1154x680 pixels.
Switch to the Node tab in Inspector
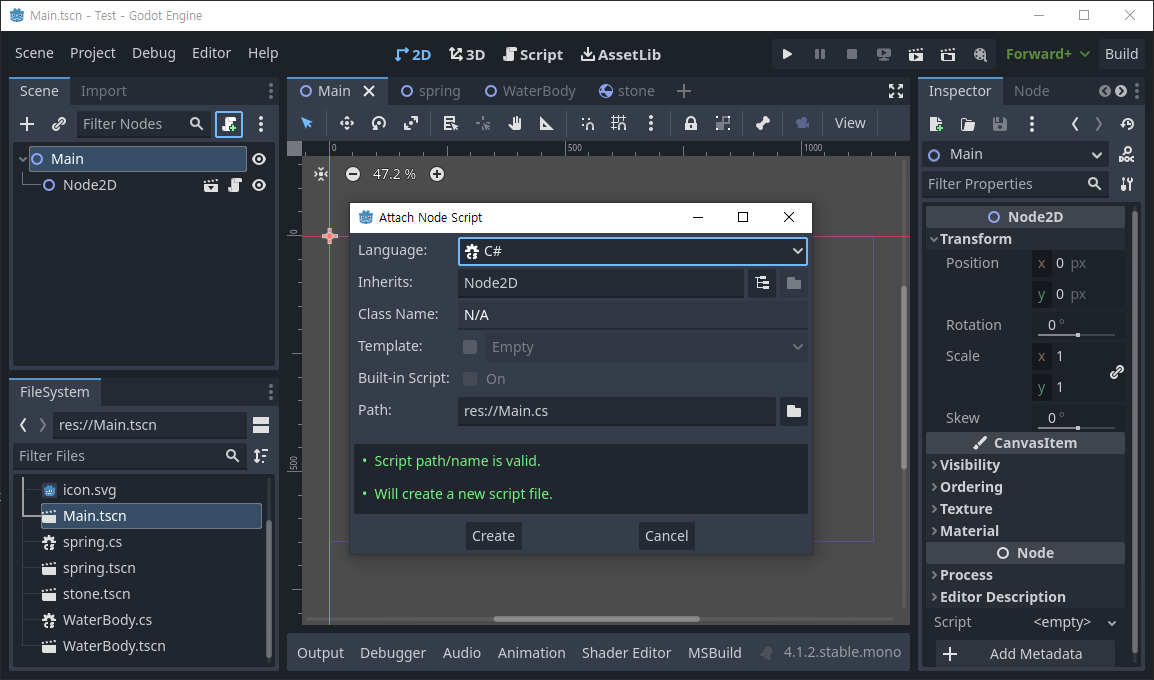click(x=1031, y=91)
